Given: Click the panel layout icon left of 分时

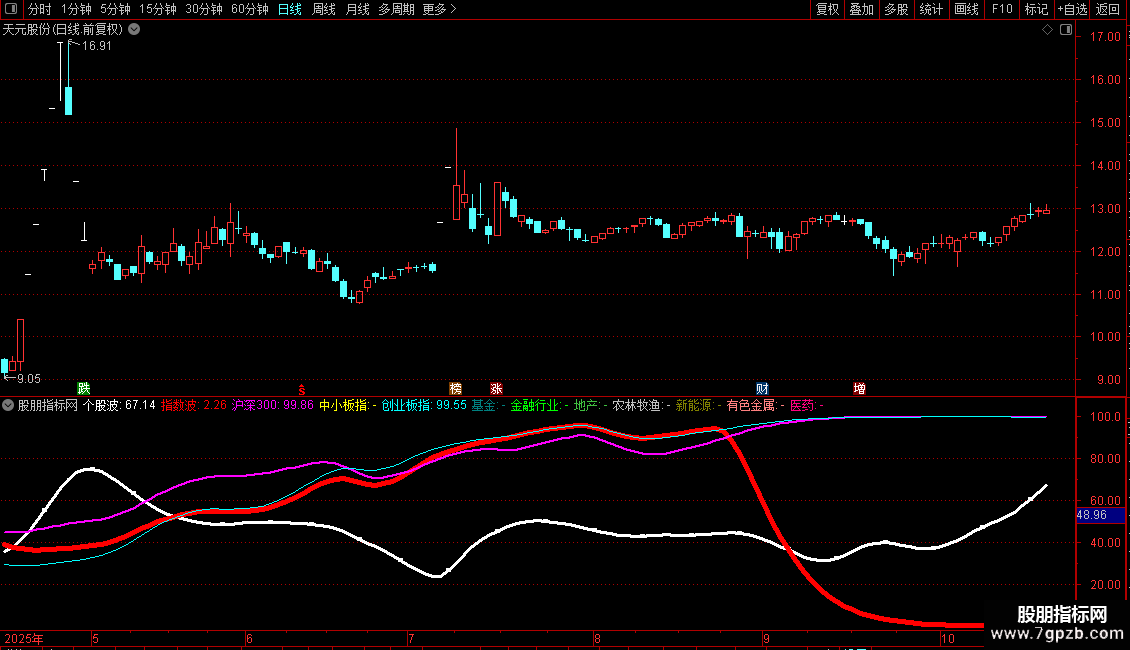Looking at the screenshot, I should pos(11,9).
